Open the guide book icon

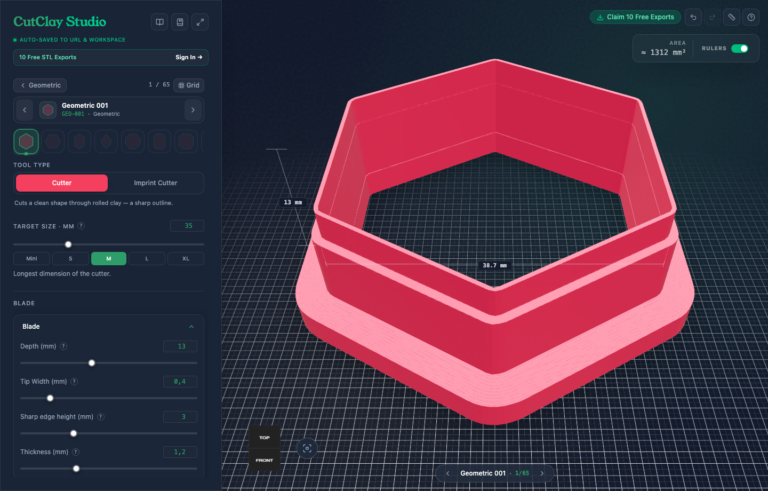160,22
